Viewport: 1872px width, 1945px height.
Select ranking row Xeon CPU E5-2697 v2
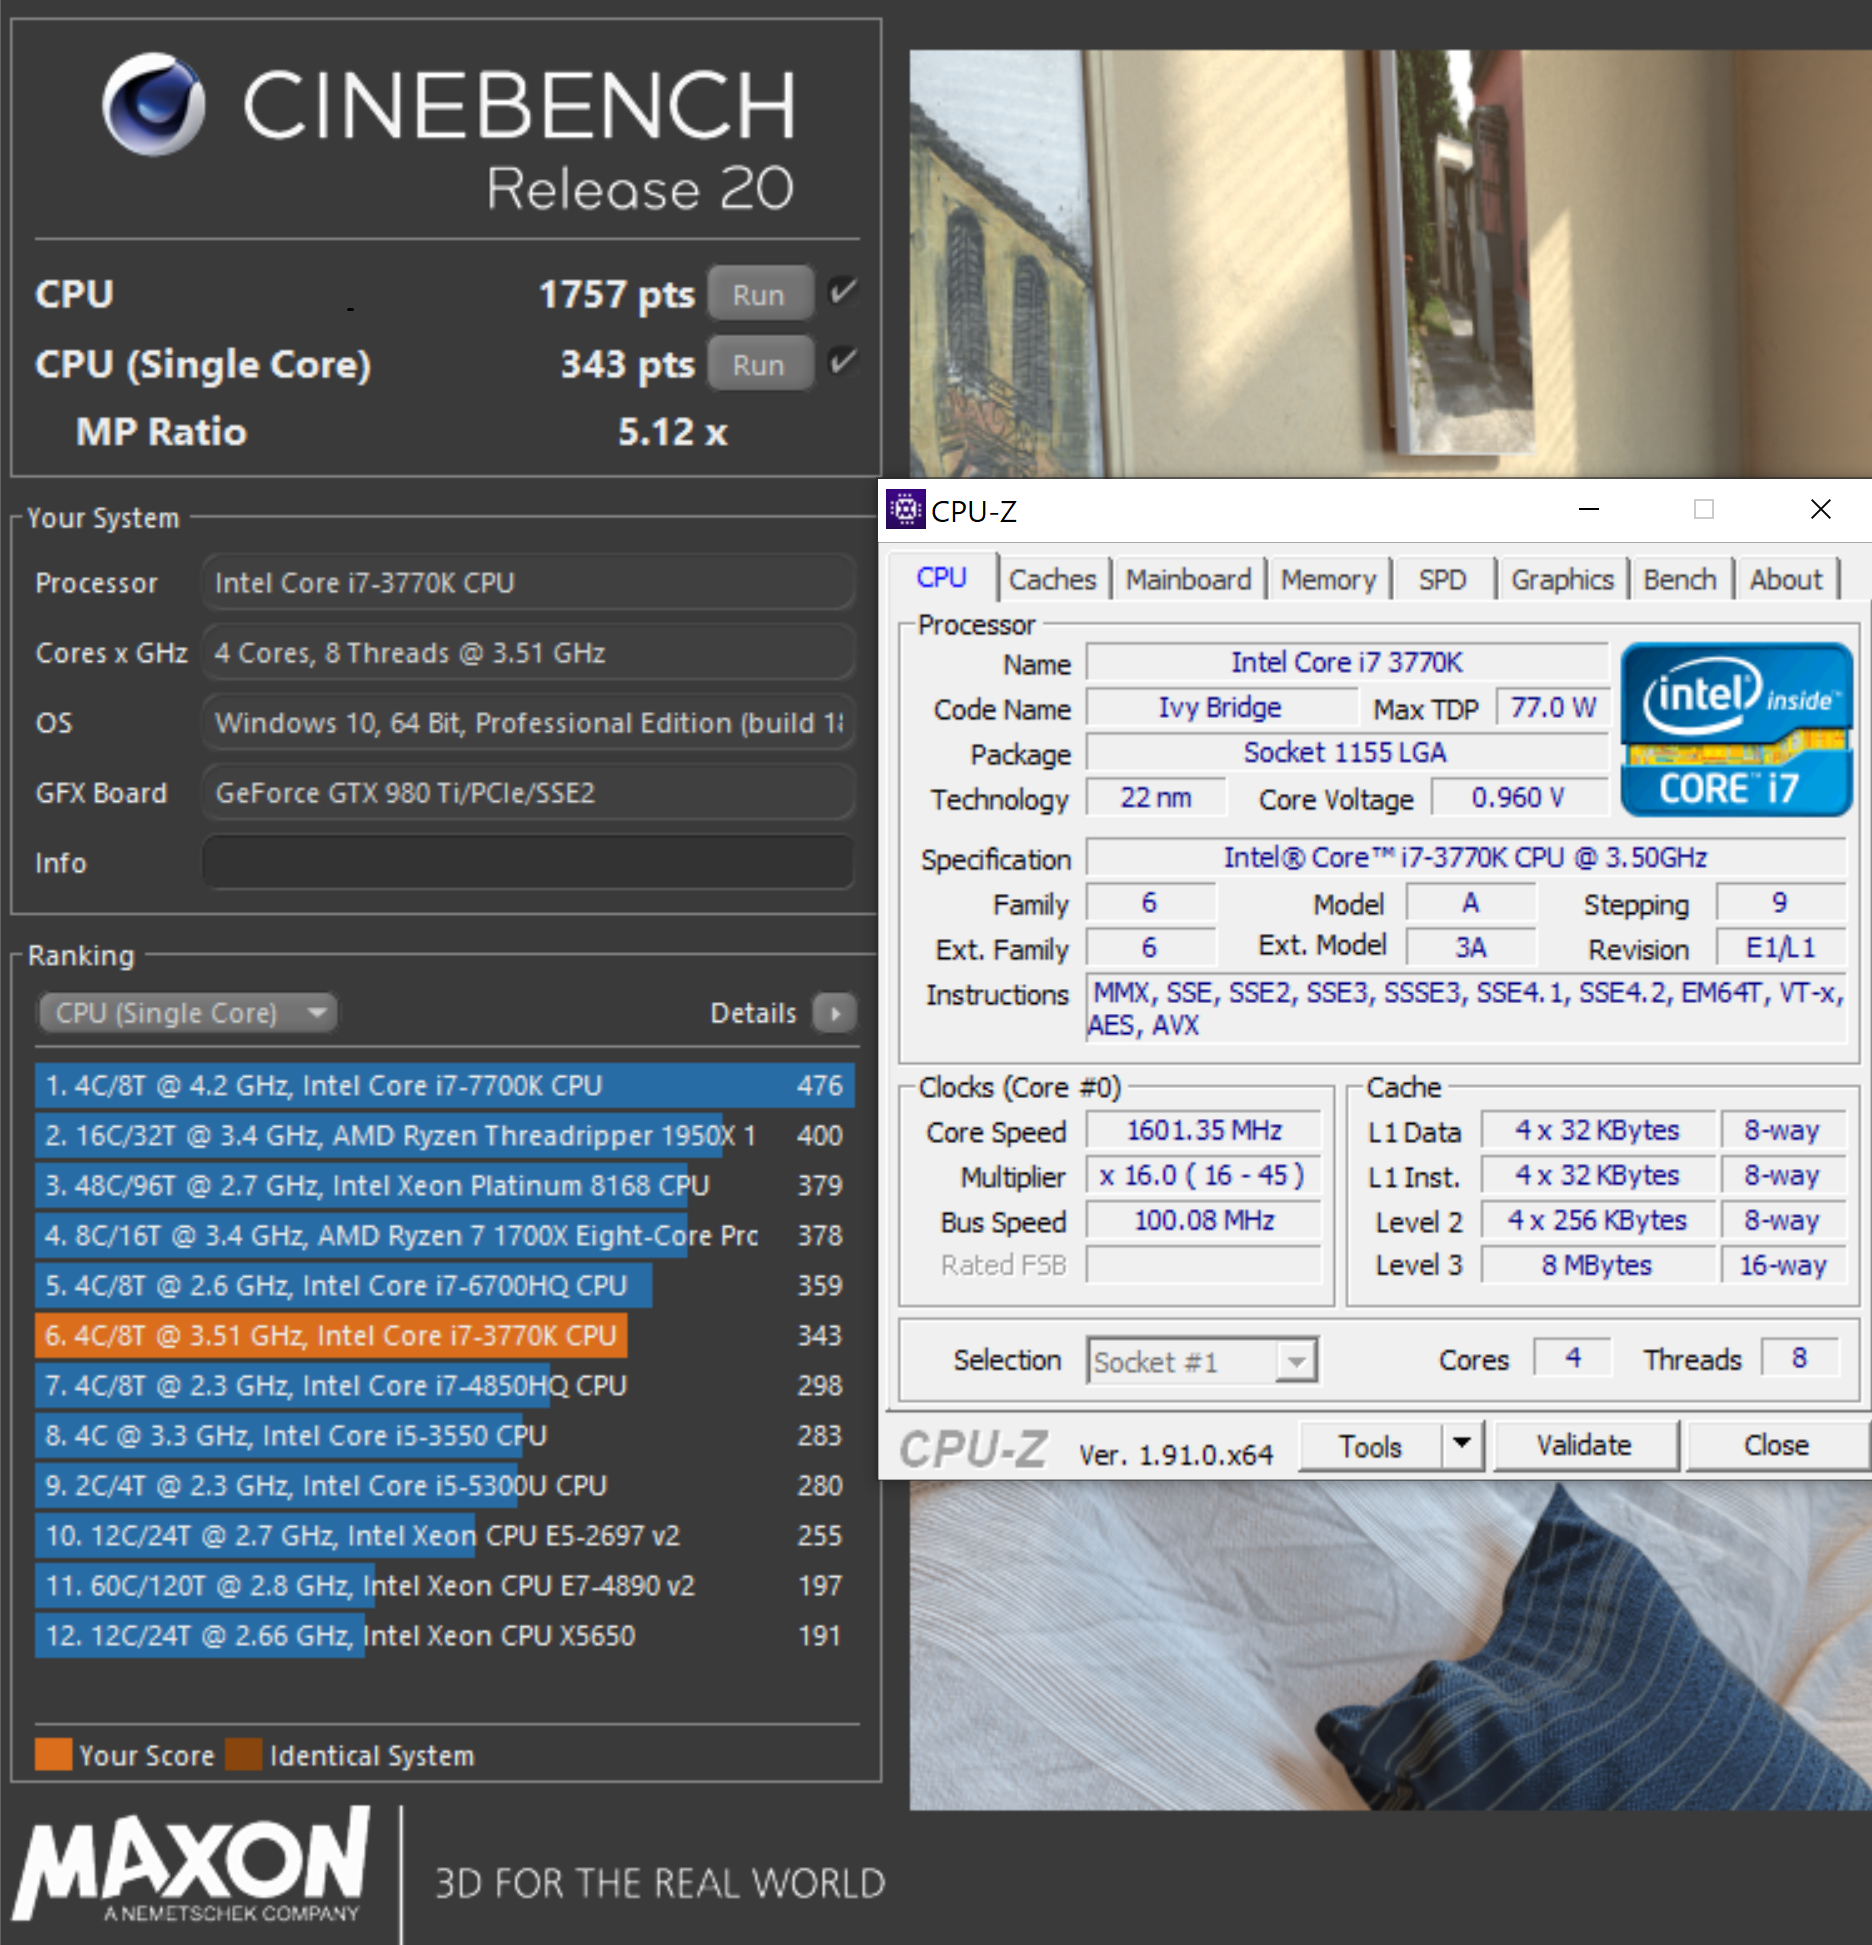click(445, 1535)
